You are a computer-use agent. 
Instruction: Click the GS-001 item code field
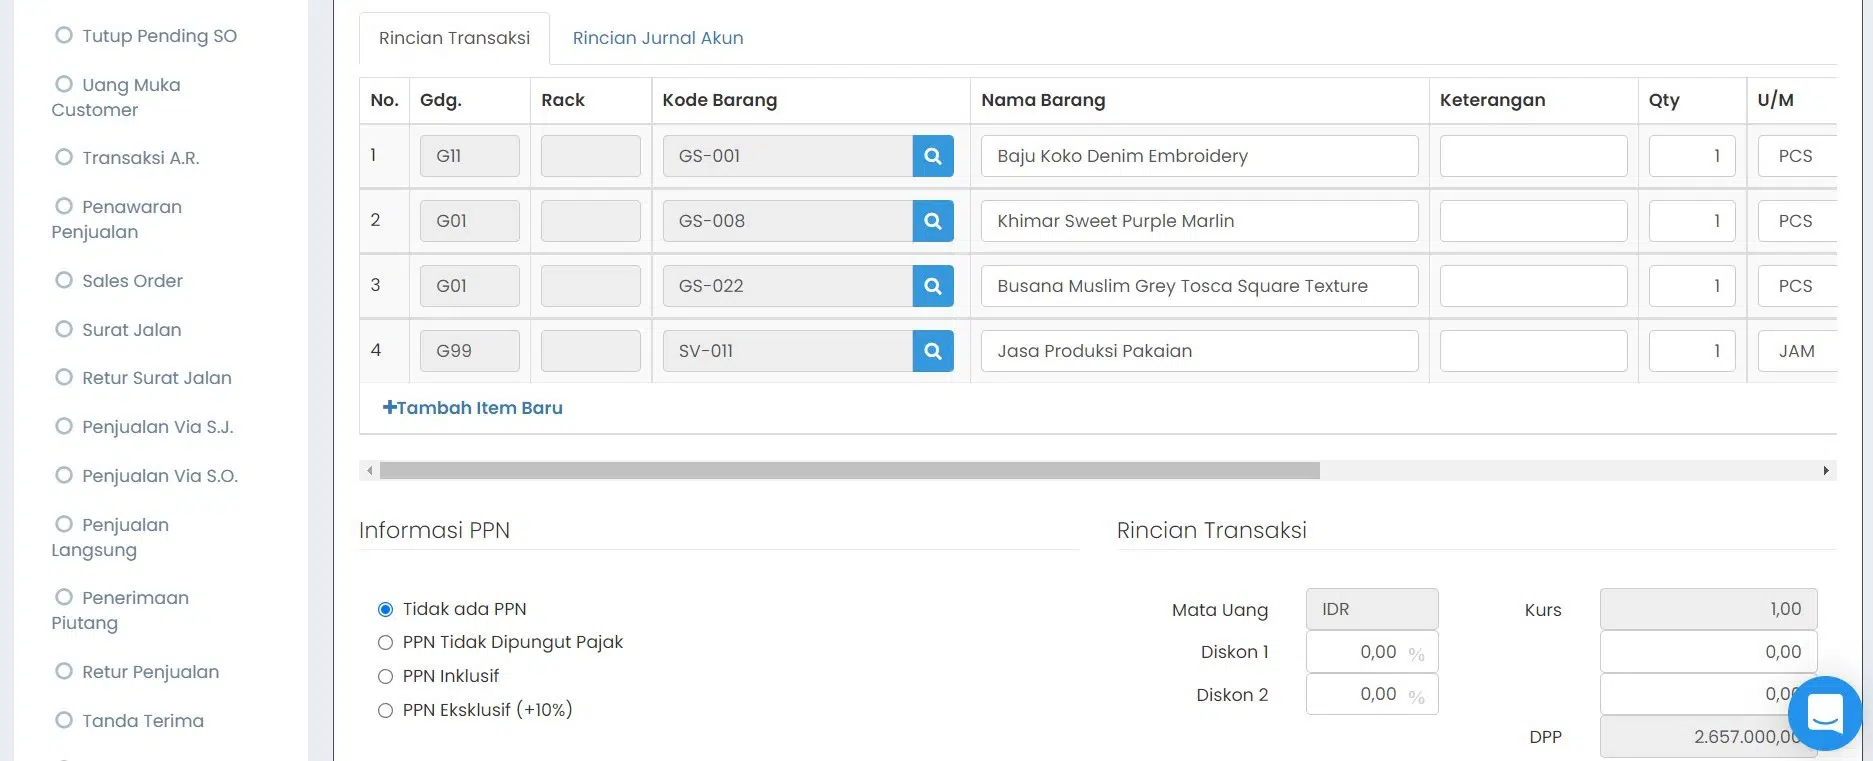pos(787,156)
